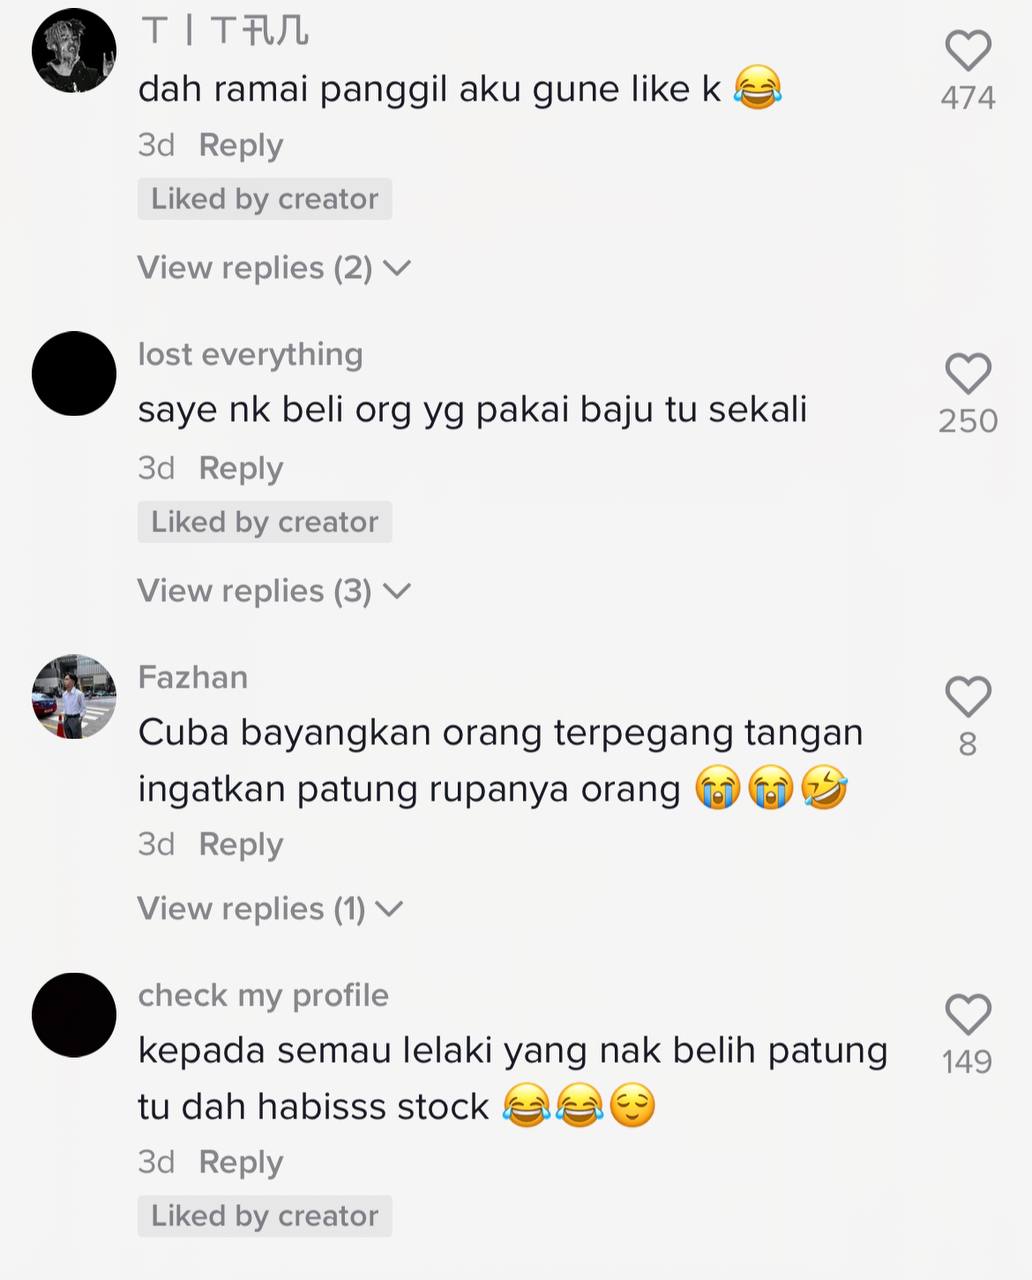1032x1280 pixels.
Task: Expand View replies (2)
Action: click(x=274, y=268)
